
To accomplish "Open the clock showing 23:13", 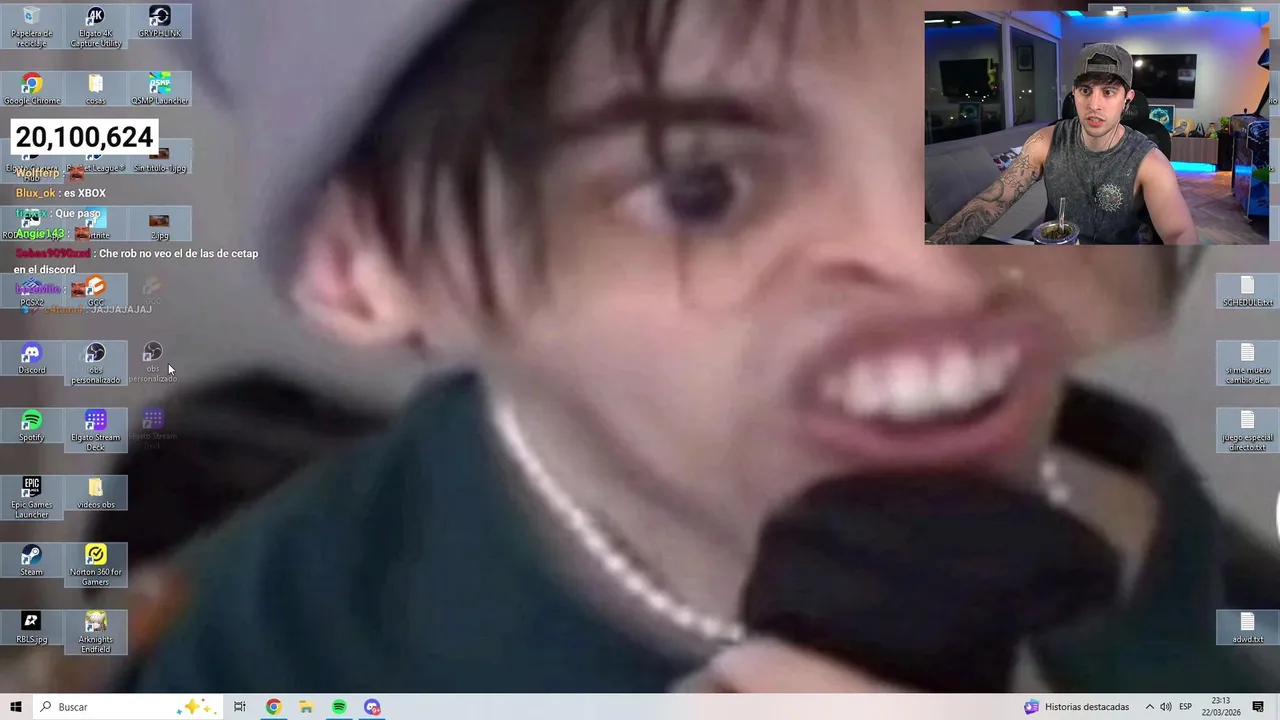I will [x=1221, y=707].
